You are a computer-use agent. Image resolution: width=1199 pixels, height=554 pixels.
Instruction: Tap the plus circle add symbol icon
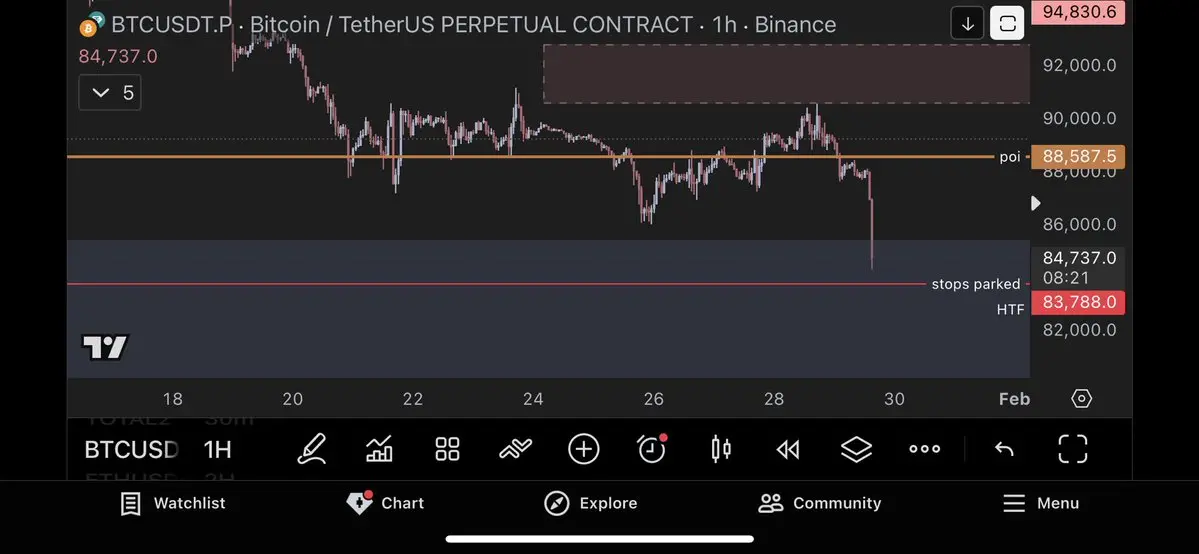click(583, 449)
